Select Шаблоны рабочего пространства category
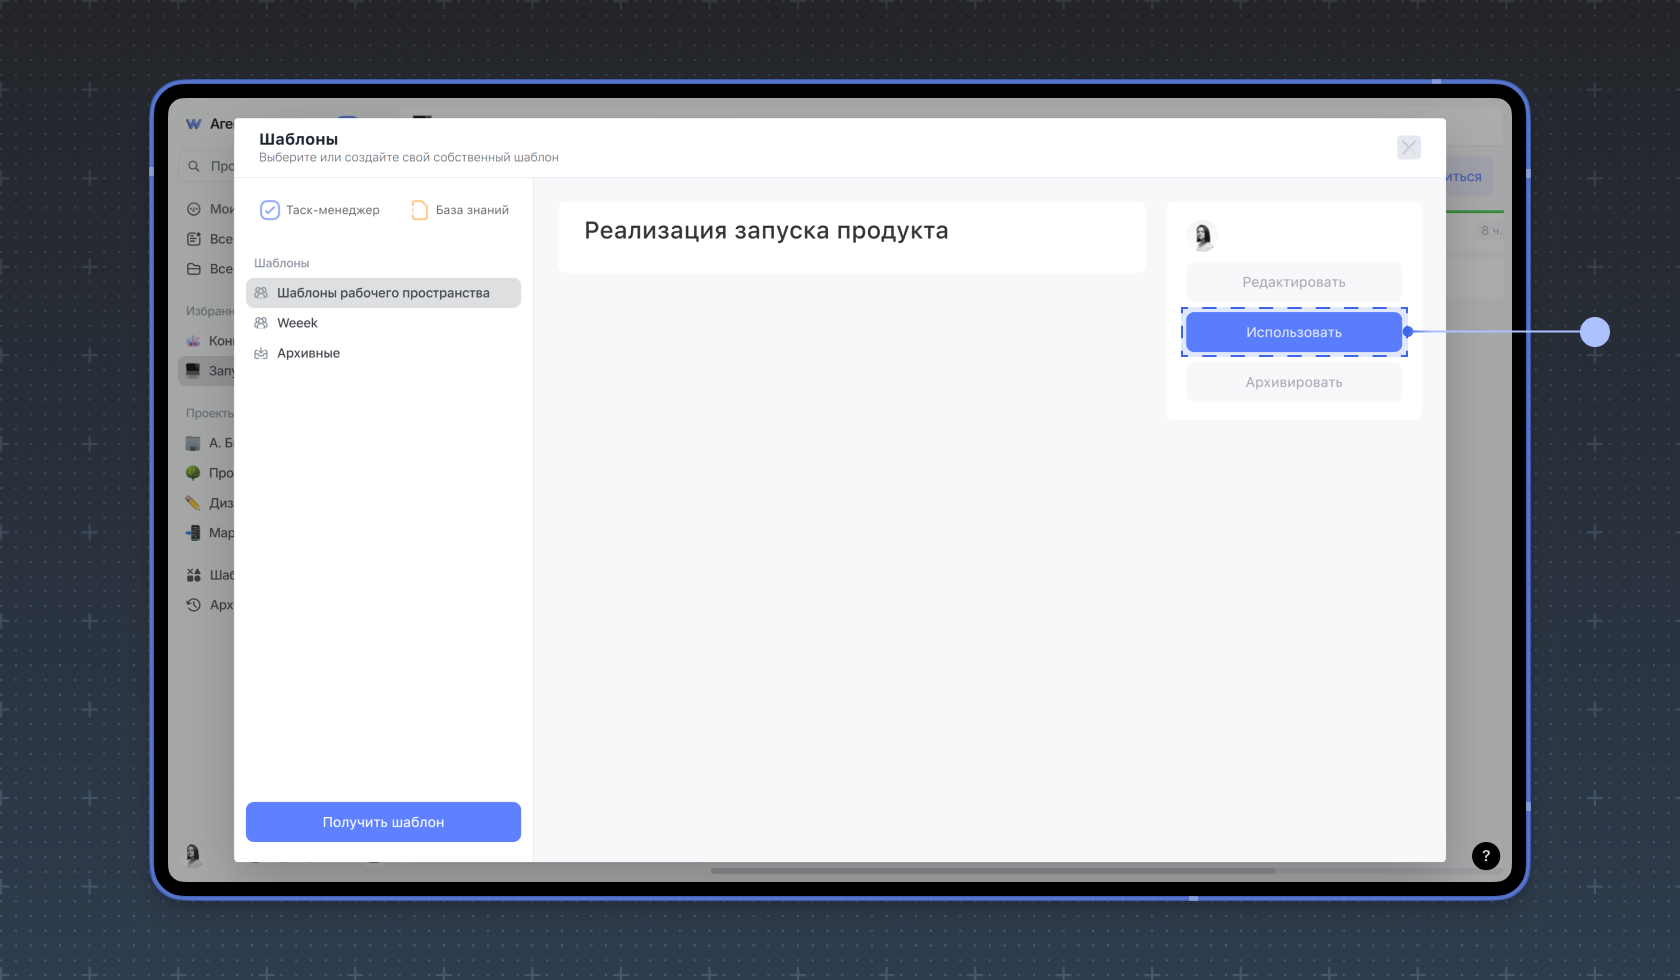The height and width of the screenshot is (980, 1680). [x=383, y=293]
